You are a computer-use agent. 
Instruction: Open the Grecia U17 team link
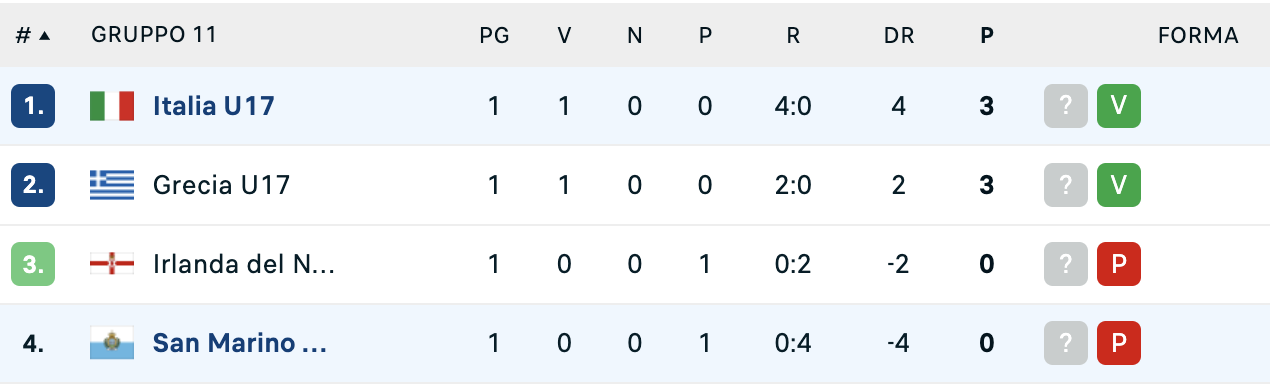click(x=221, y=185)
